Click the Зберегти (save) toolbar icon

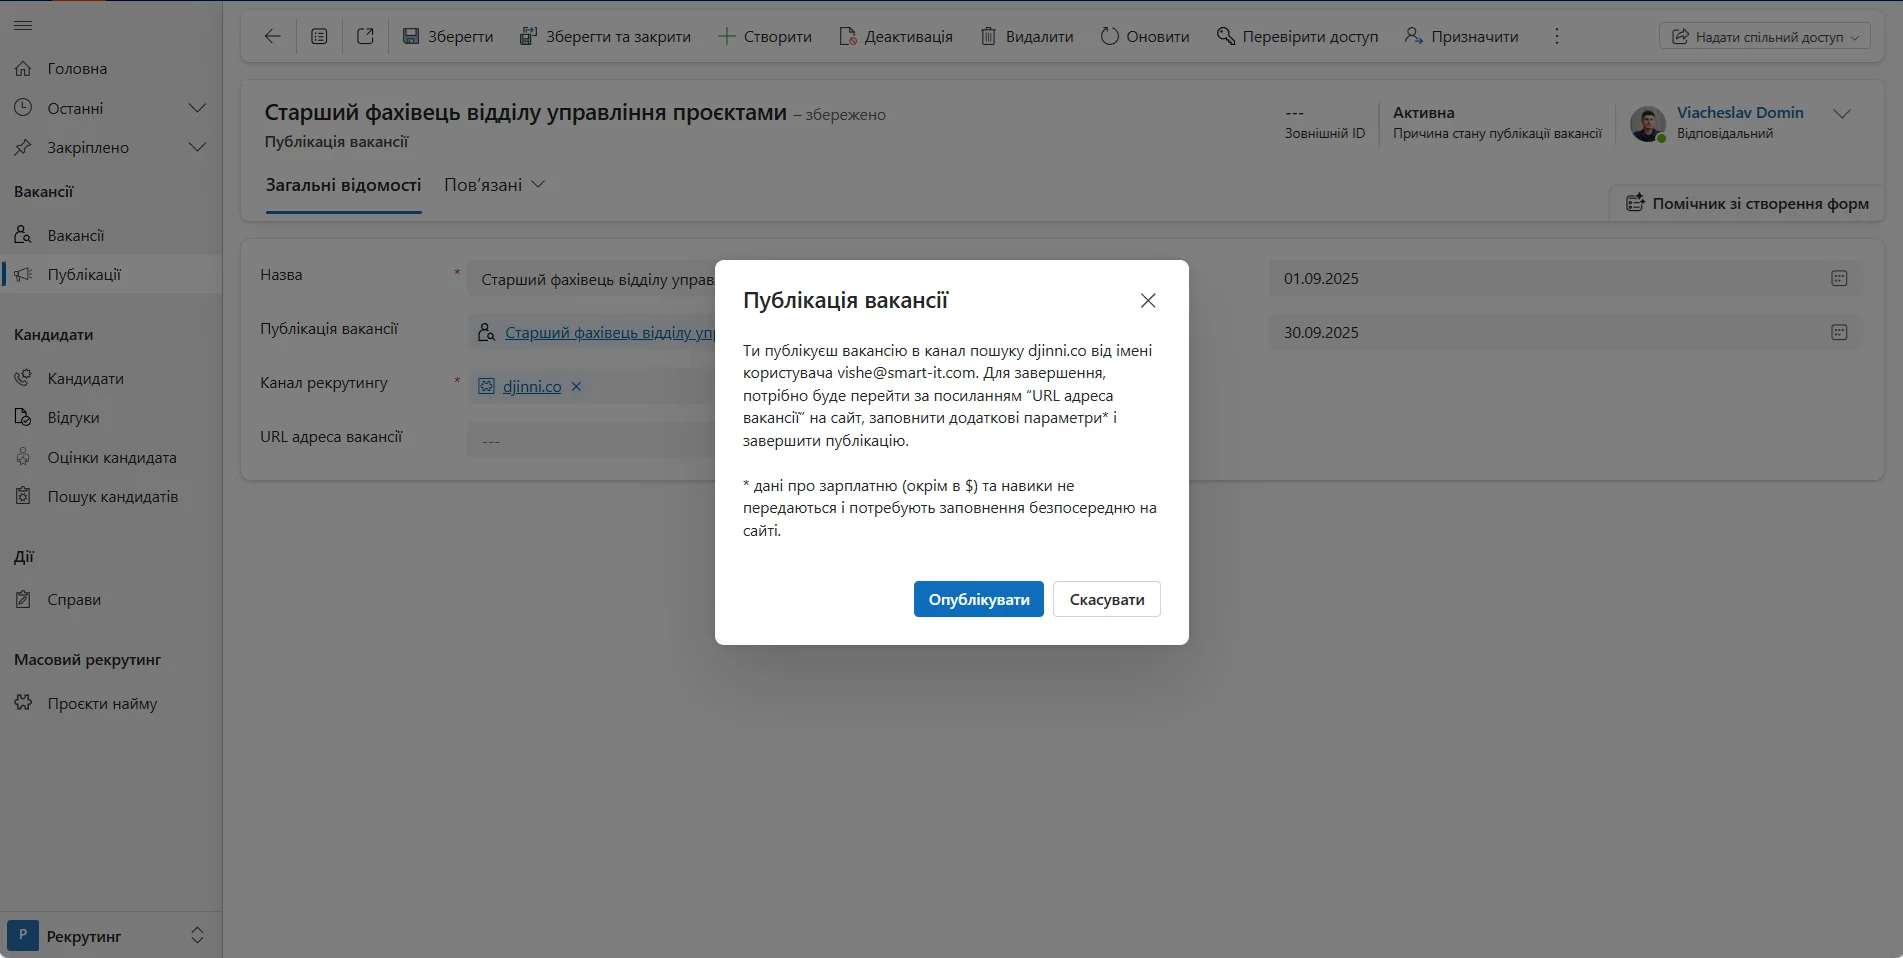tap(411, 35)
